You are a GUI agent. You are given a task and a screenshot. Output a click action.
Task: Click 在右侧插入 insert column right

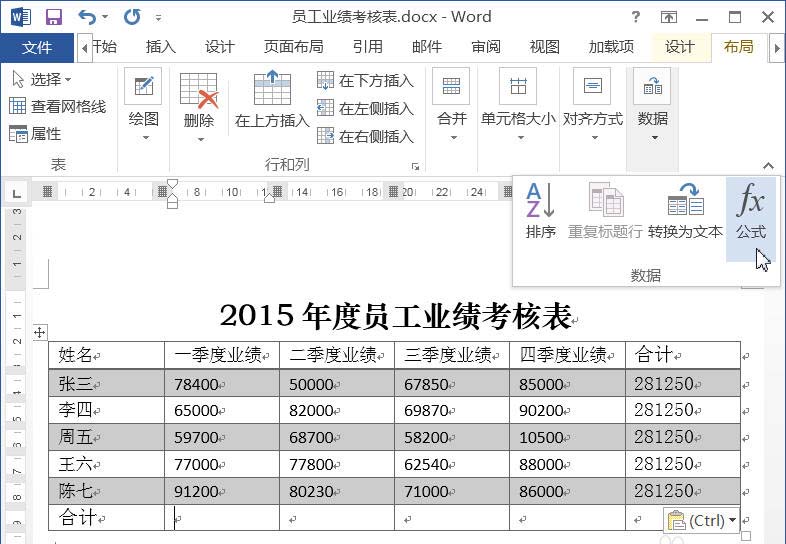click(x=365, y=136)
